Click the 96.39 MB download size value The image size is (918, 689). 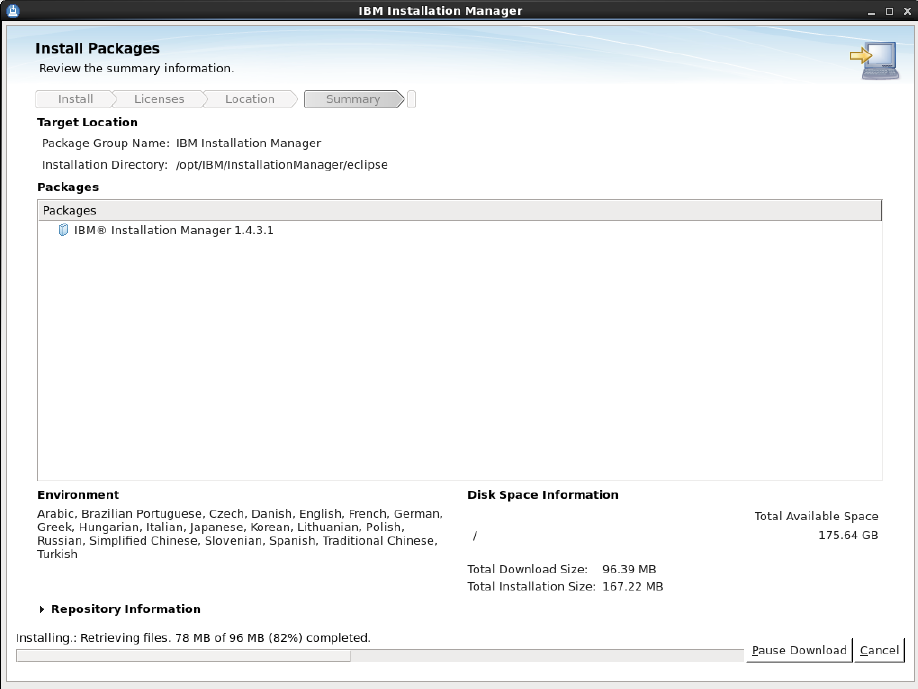tap(629, 569)
